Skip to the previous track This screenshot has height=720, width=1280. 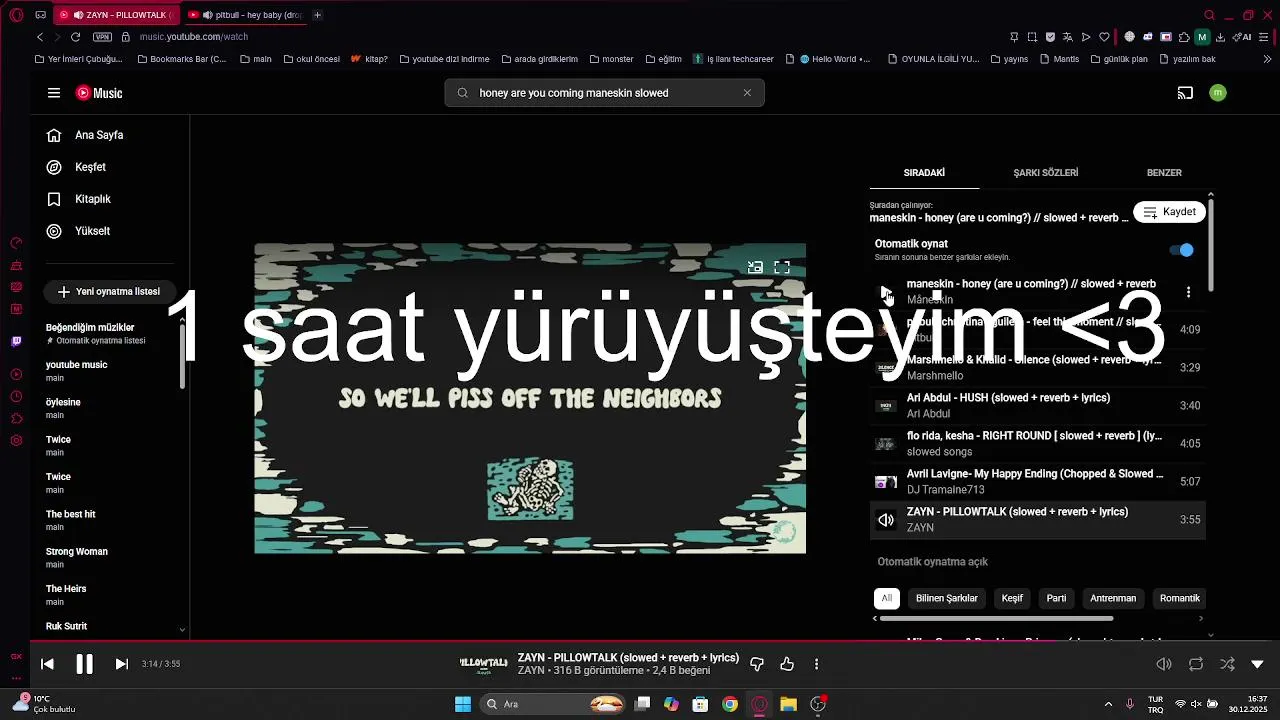tap(47, 664)
